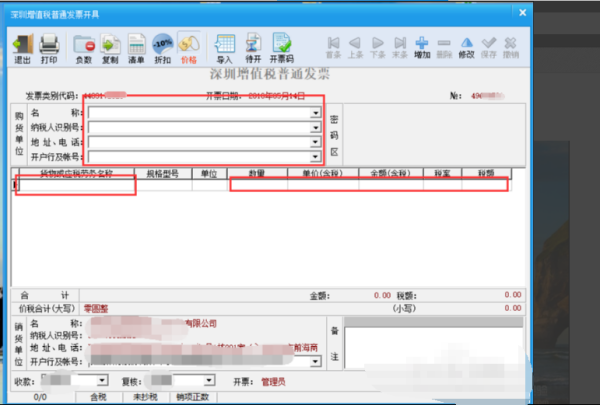Click the 数量 cell in first row
600x405 pixels.
coord(257,185)
